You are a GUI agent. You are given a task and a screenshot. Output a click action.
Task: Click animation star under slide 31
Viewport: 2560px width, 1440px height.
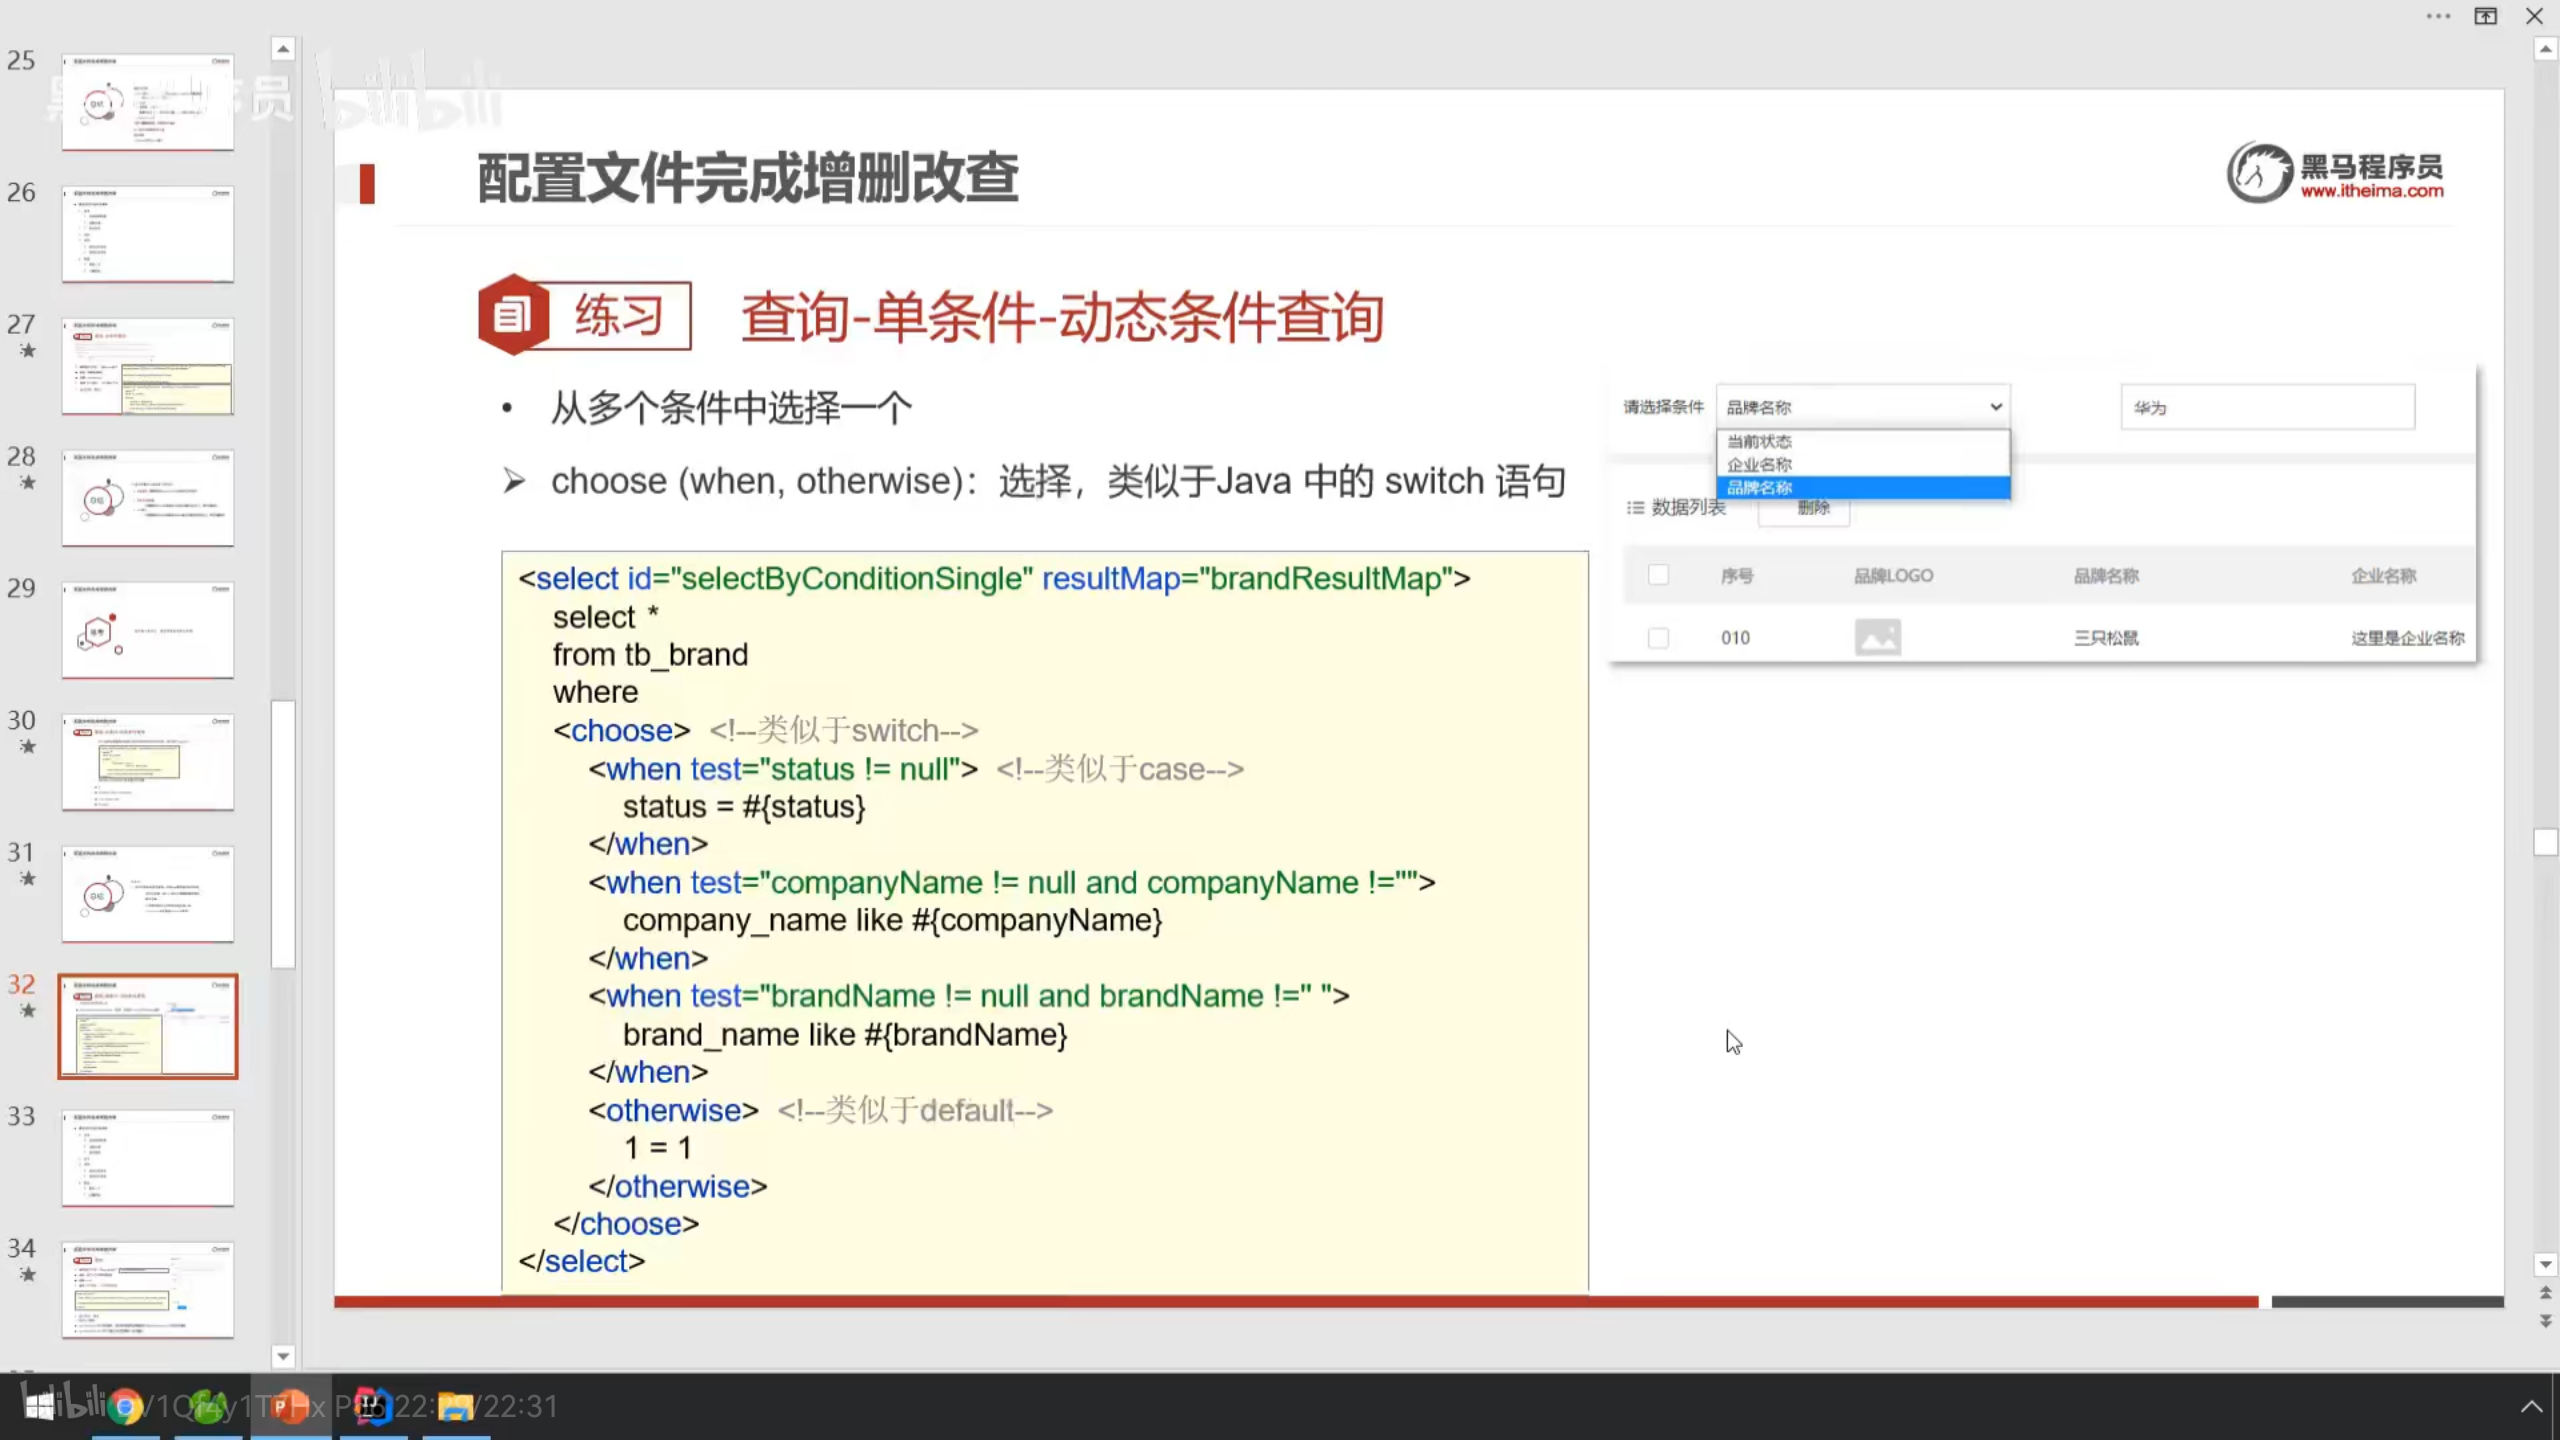(x=28, y=878)
